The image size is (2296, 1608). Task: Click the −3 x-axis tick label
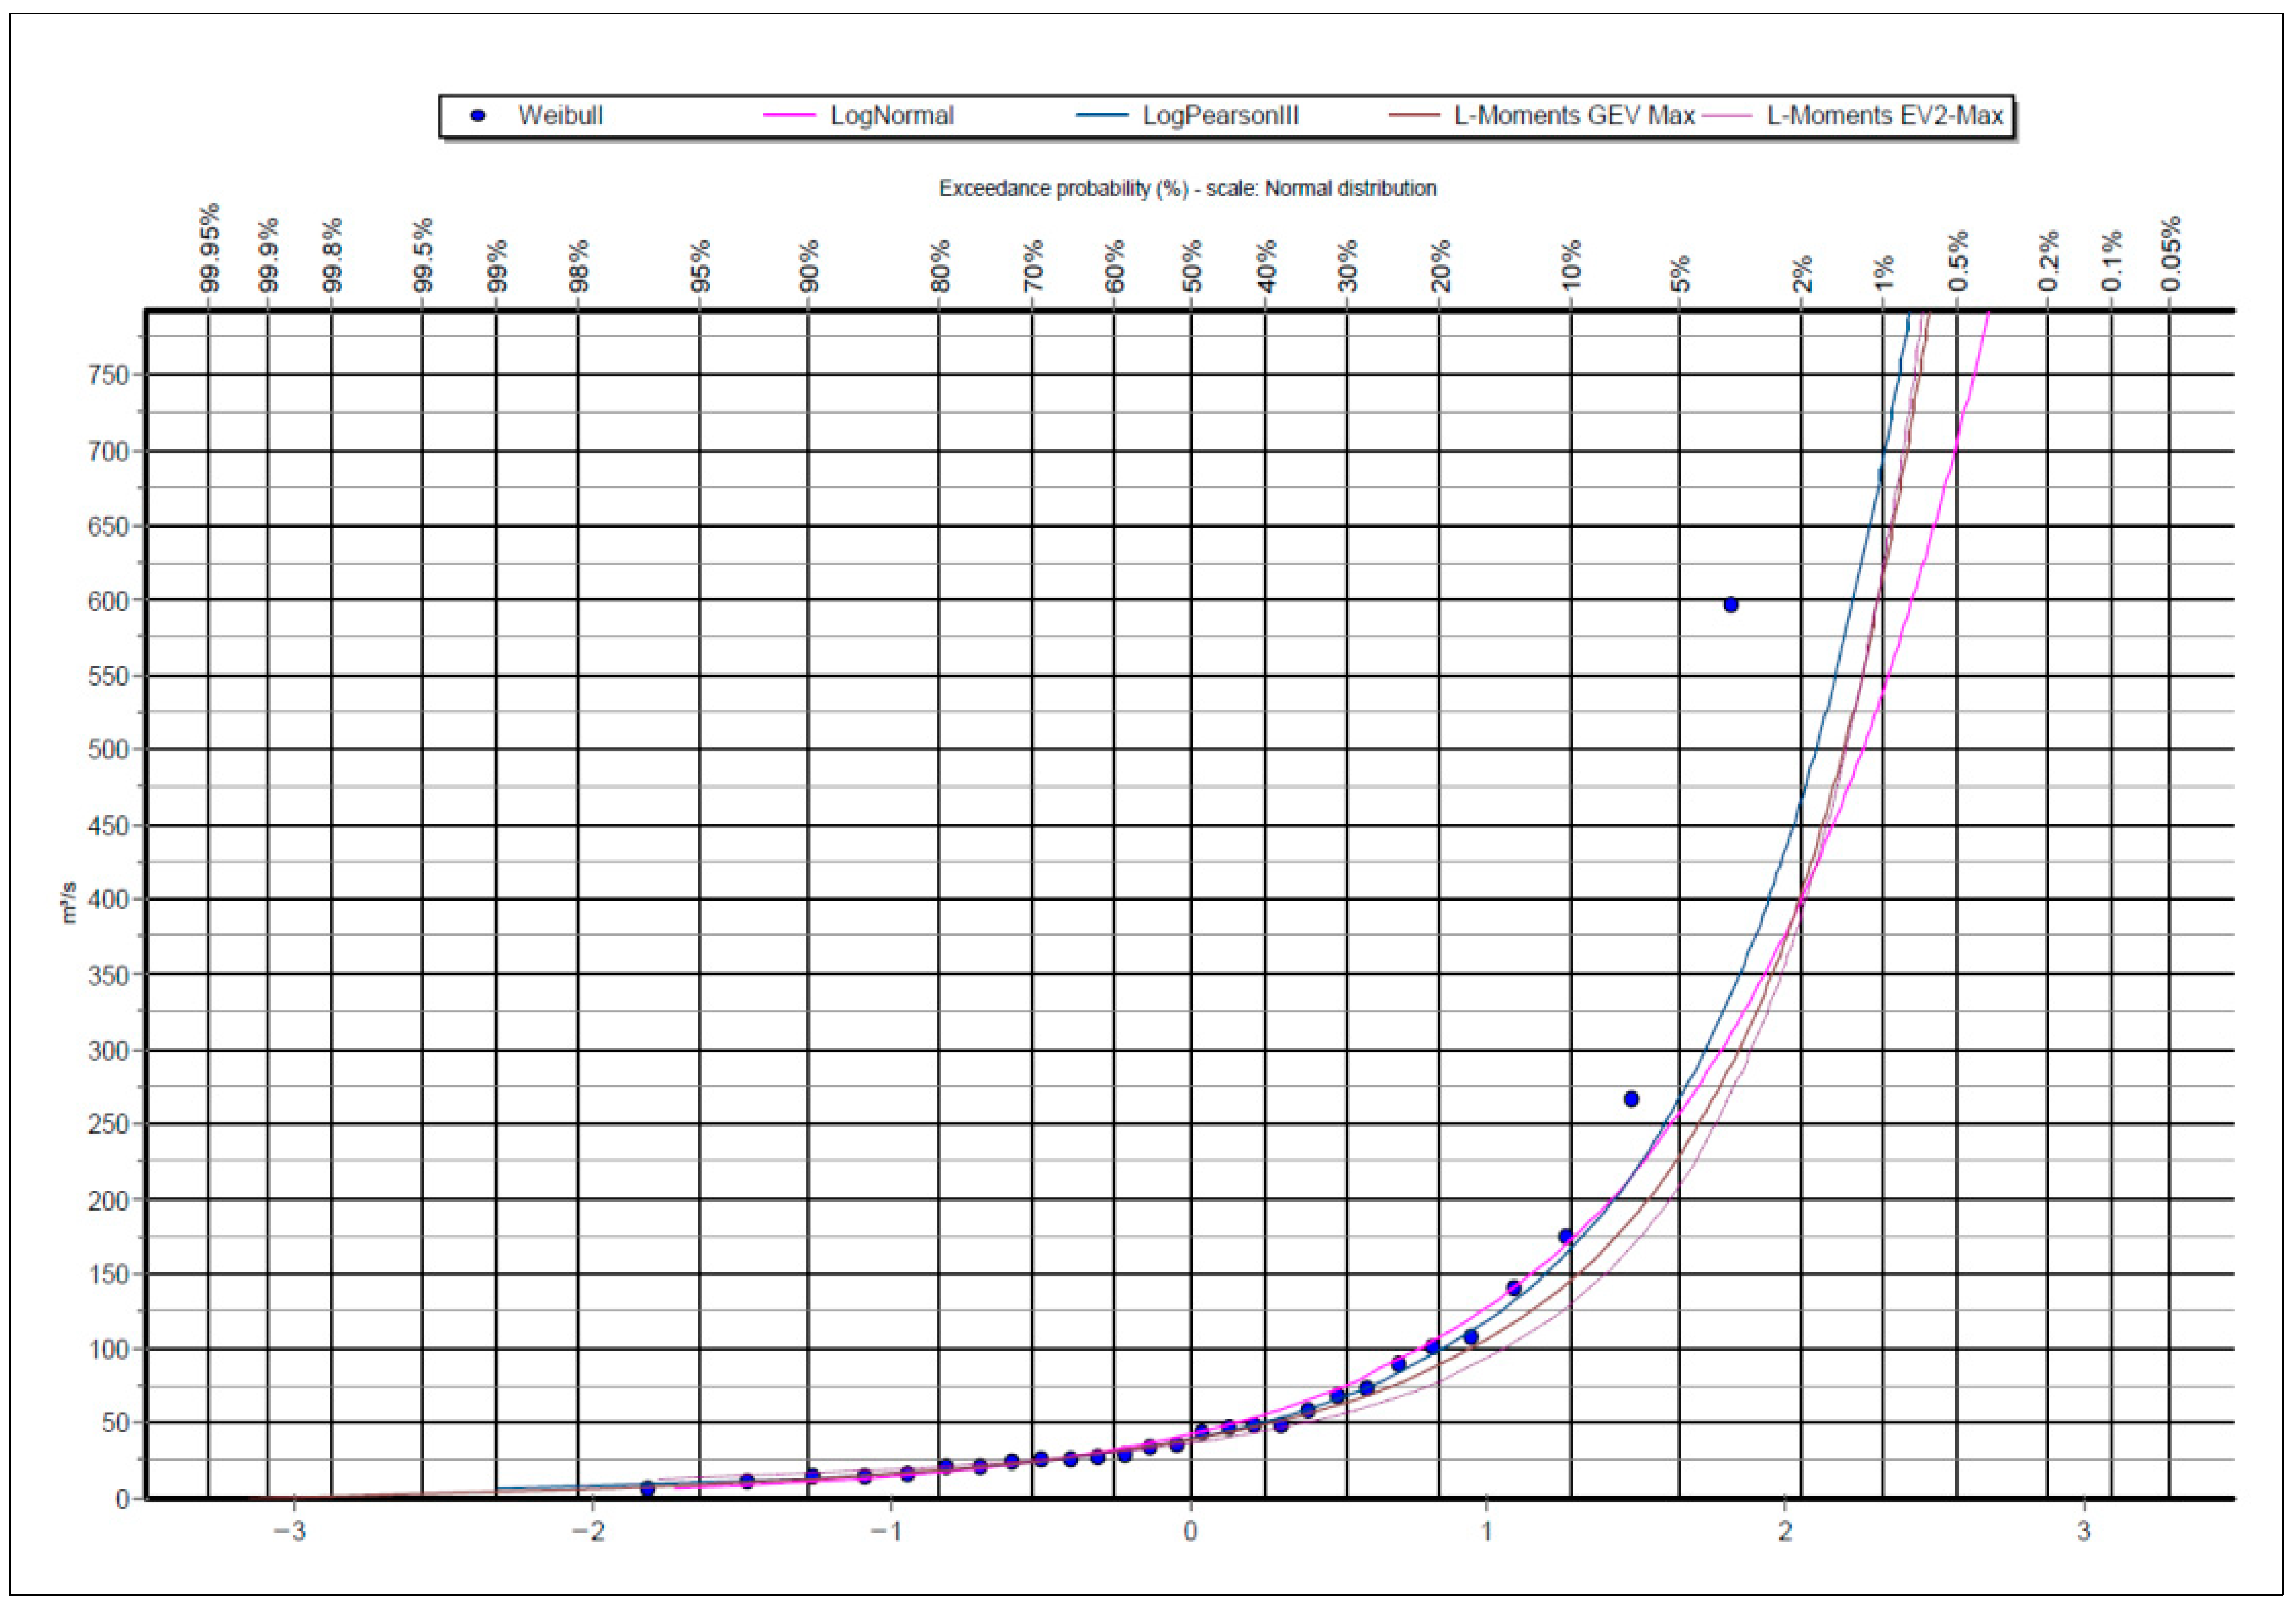point(290,1532)
